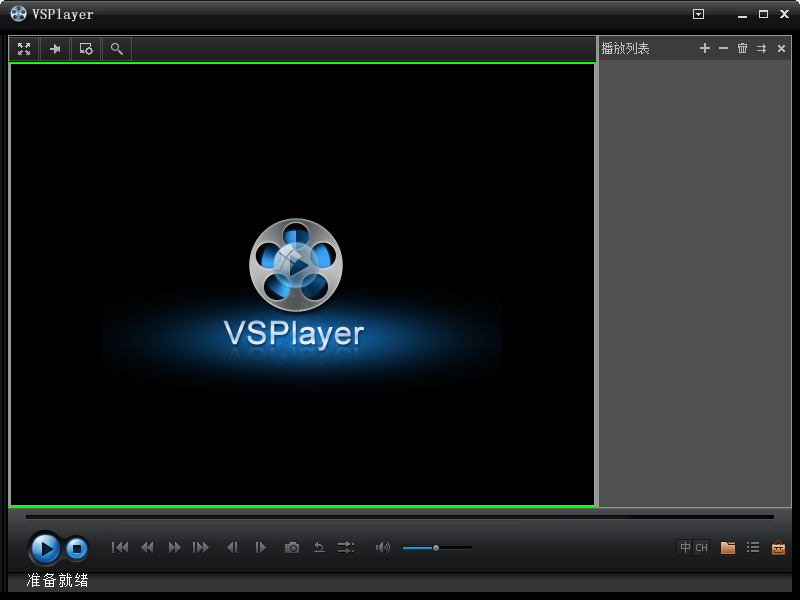Viewport: 800px width, 600px height.
Task: Adjust the volume slider
Action: (x=437, y=547)
